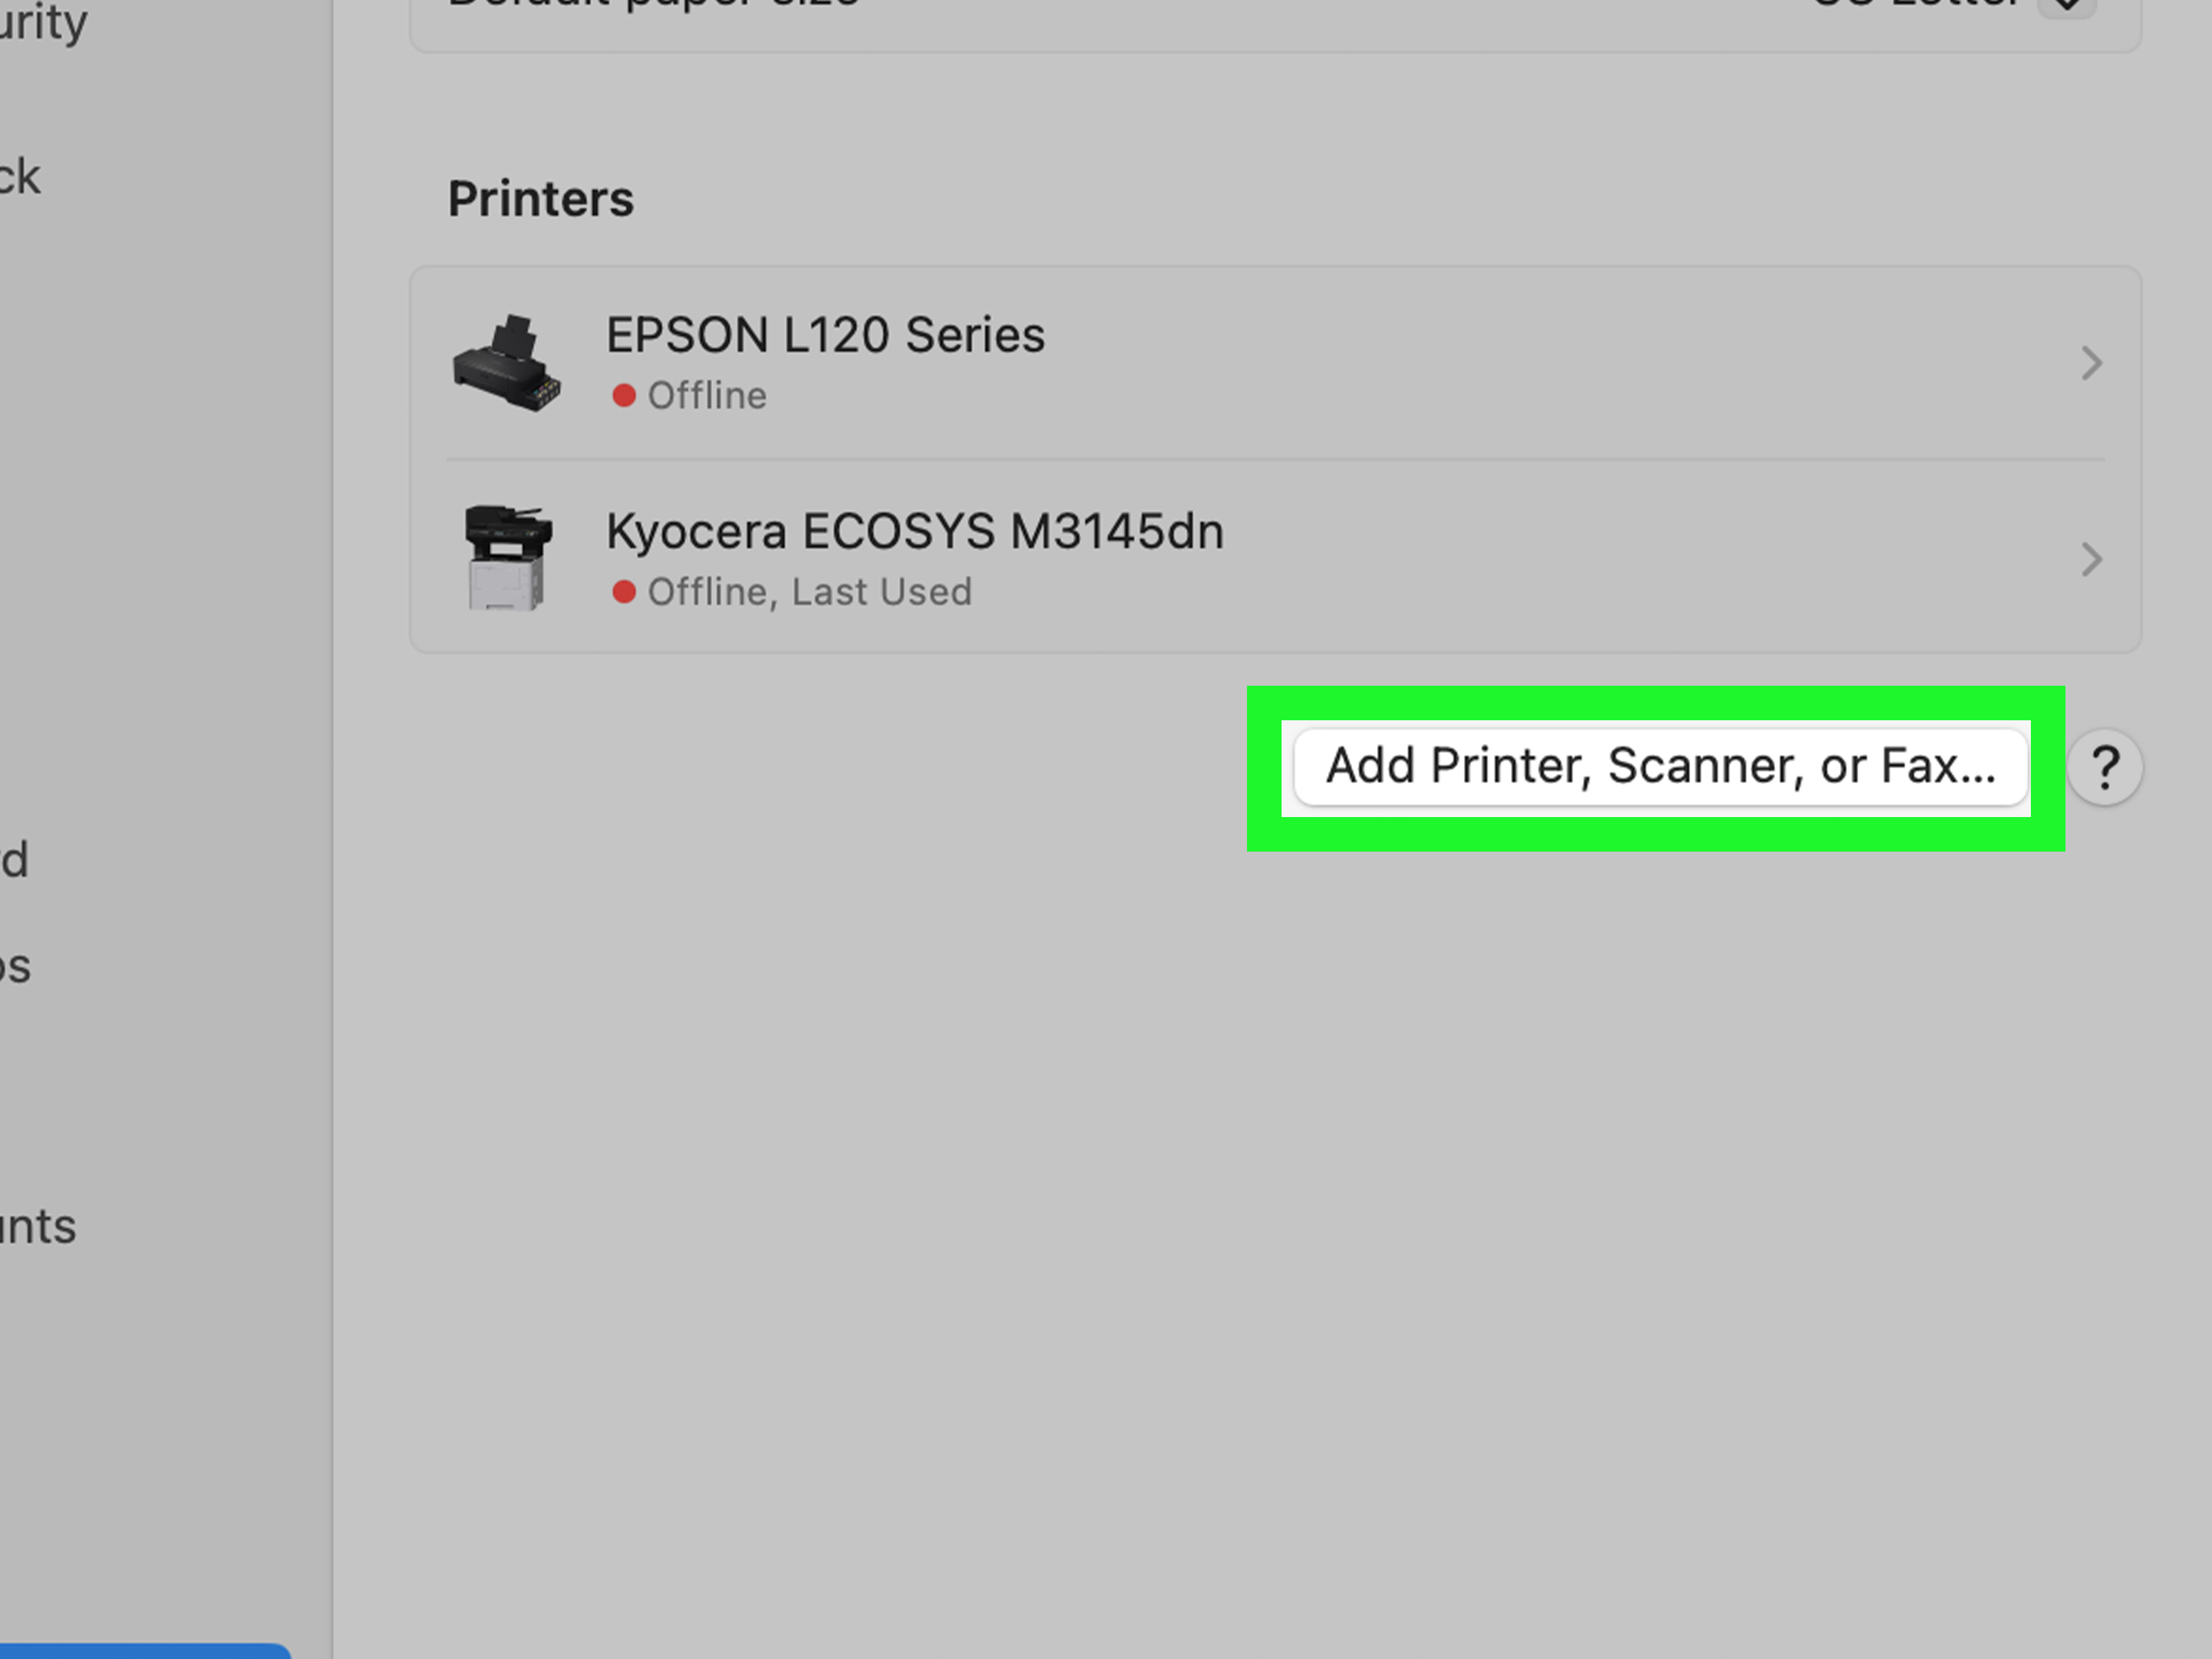Click the Offline, Last Used status text
Viewport: 2212px width, 1659px height.
tap(811, 591)
